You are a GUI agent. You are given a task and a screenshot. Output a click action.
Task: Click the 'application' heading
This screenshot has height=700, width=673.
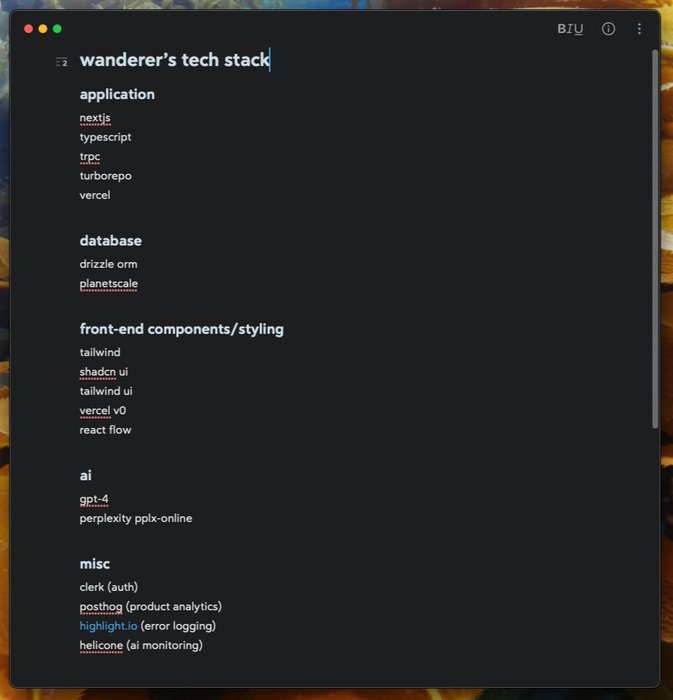coord(117,94)
